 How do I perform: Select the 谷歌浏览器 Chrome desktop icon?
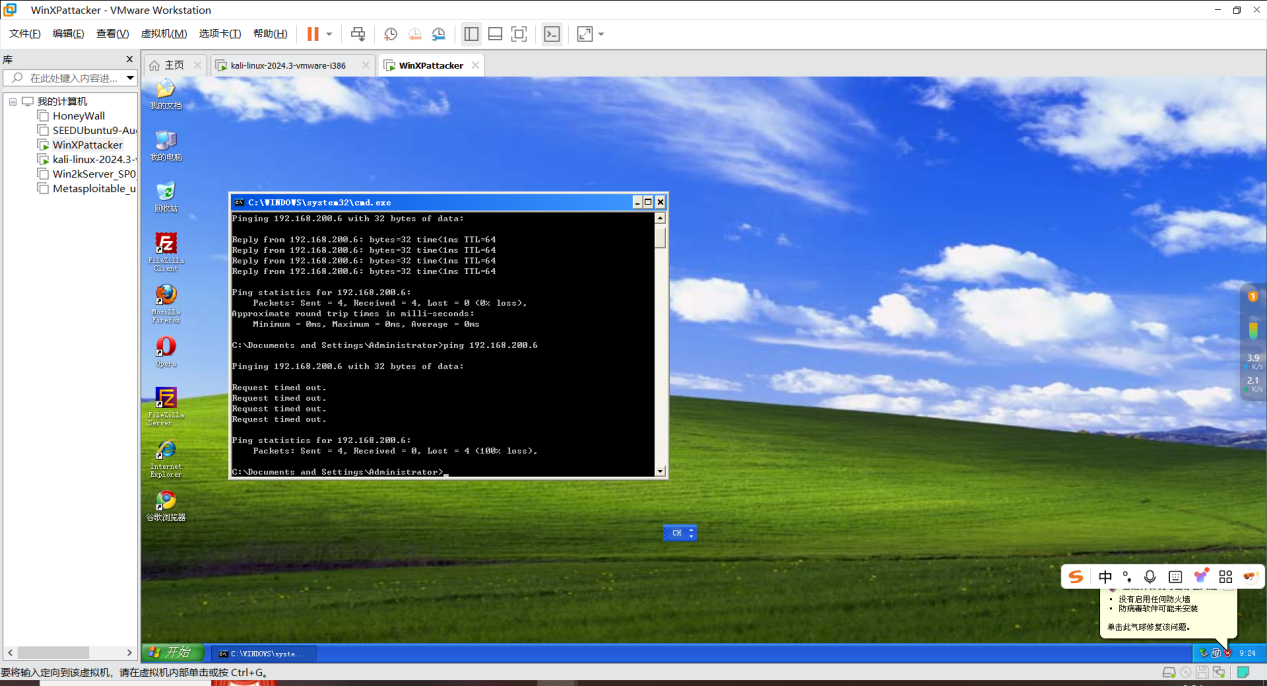point(166,506)
